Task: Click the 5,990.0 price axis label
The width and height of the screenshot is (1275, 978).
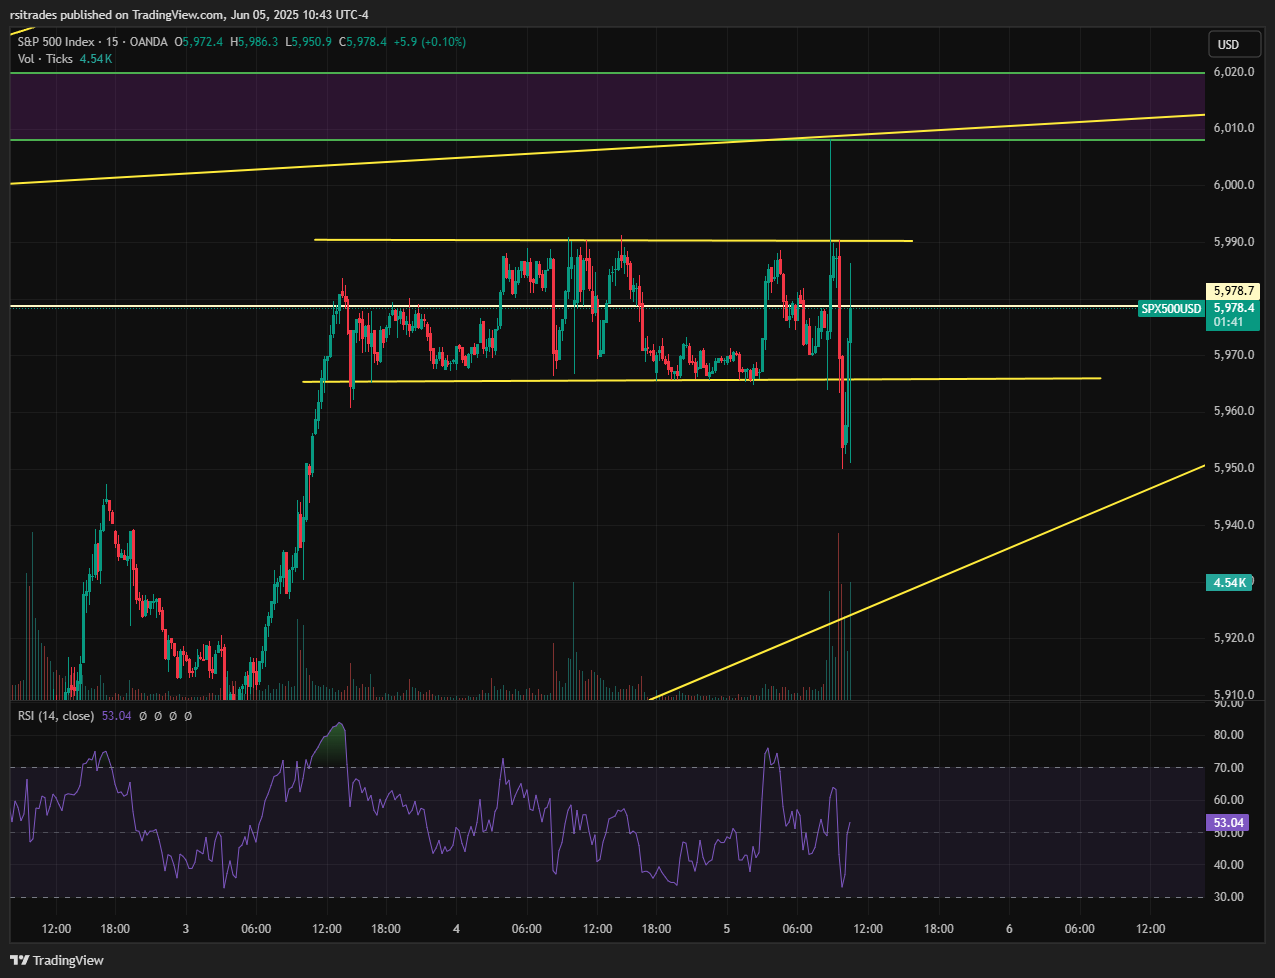Action: pyautogui.click(x=1233, y=242)
